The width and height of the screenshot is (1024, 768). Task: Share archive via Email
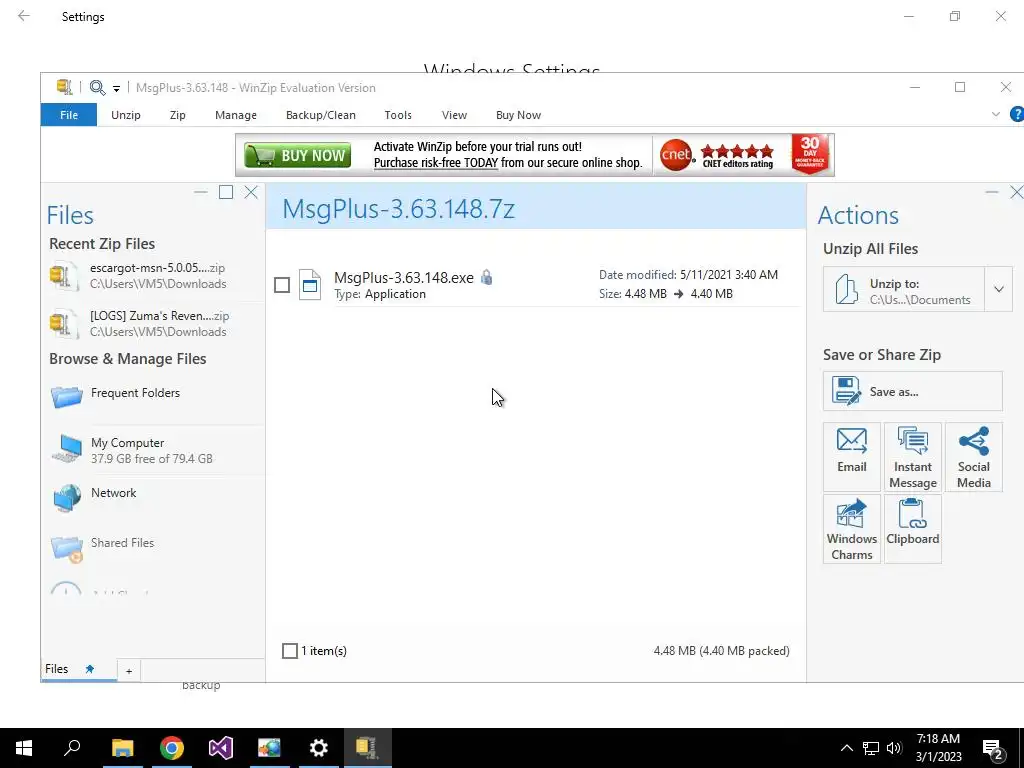(x=852, y=456)
